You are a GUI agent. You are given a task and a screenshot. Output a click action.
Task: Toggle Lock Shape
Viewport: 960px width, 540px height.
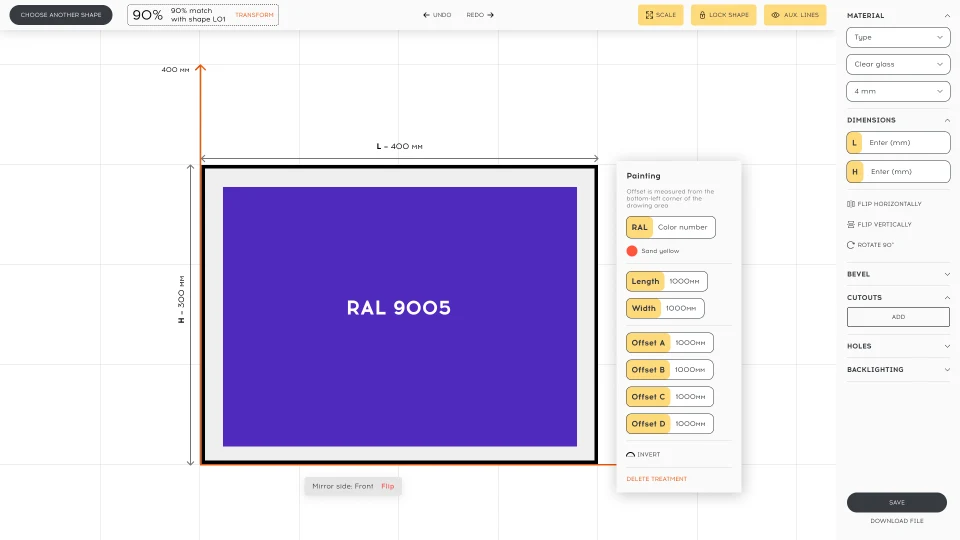click(x=724, y=15)
